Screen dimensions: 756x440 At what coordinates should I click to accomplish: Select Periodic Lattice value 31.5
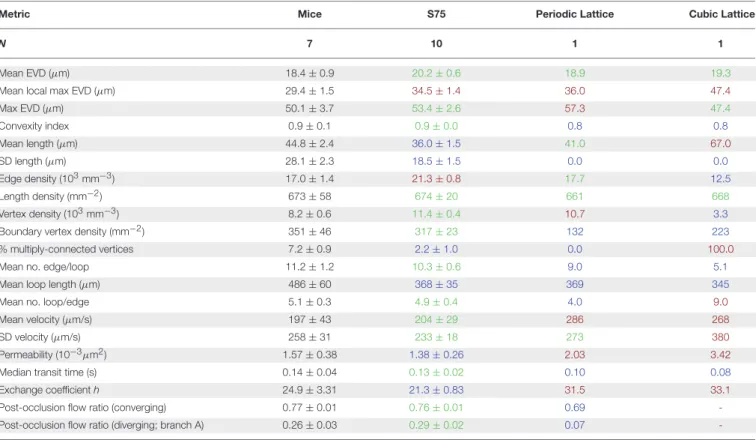pos(575,390)
